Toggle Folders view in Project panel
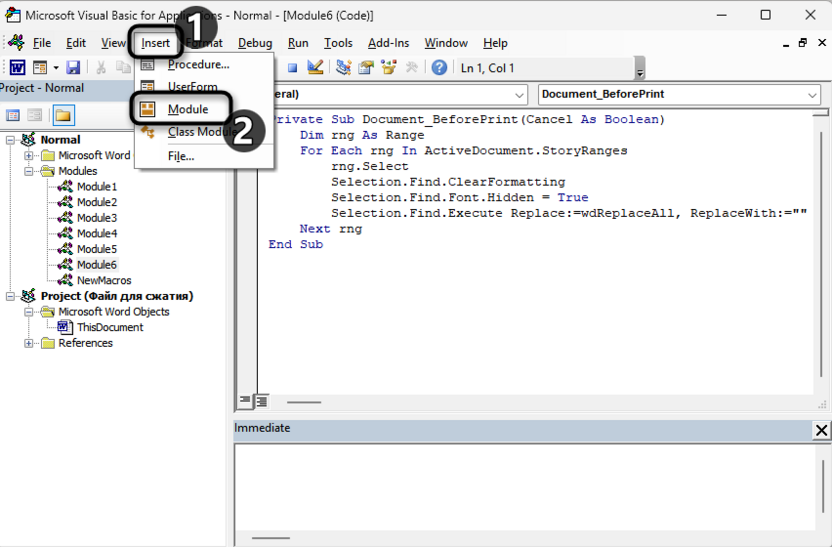The image size is (832, 547). point(63,116)
